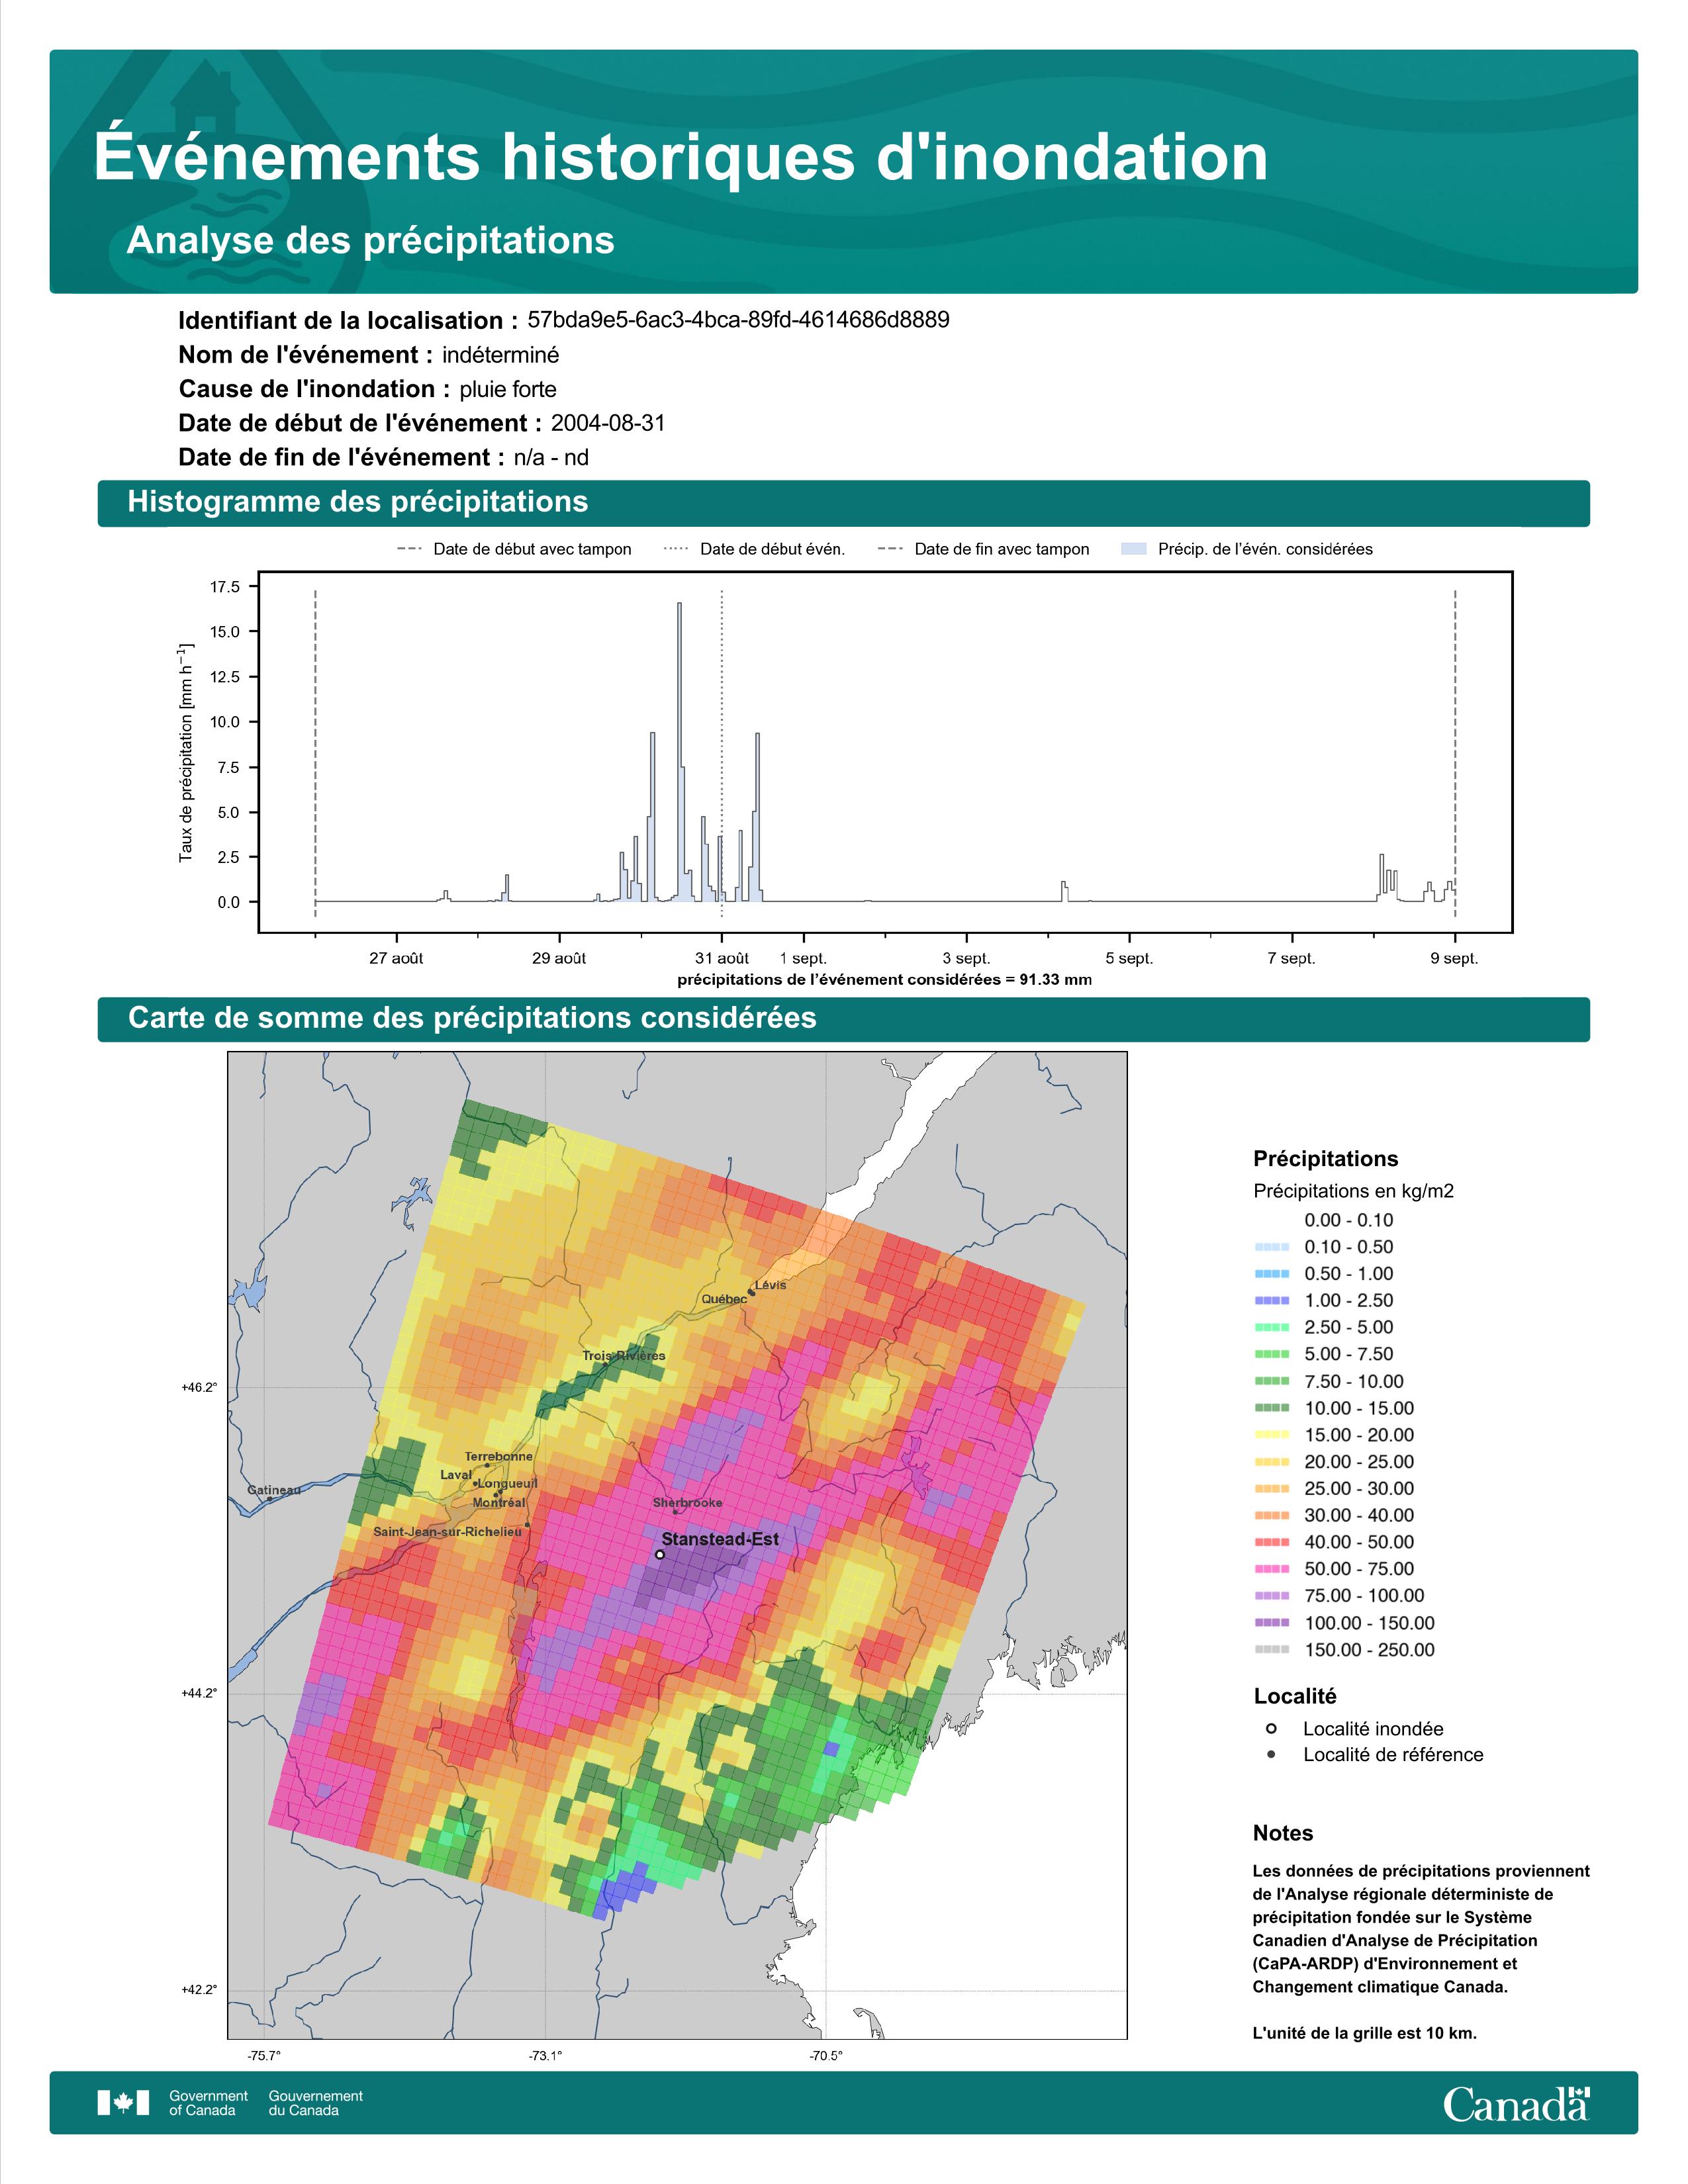Click the -70.5° longitude label
Screen dimensions: 1688x2184
coord(826,2056)
